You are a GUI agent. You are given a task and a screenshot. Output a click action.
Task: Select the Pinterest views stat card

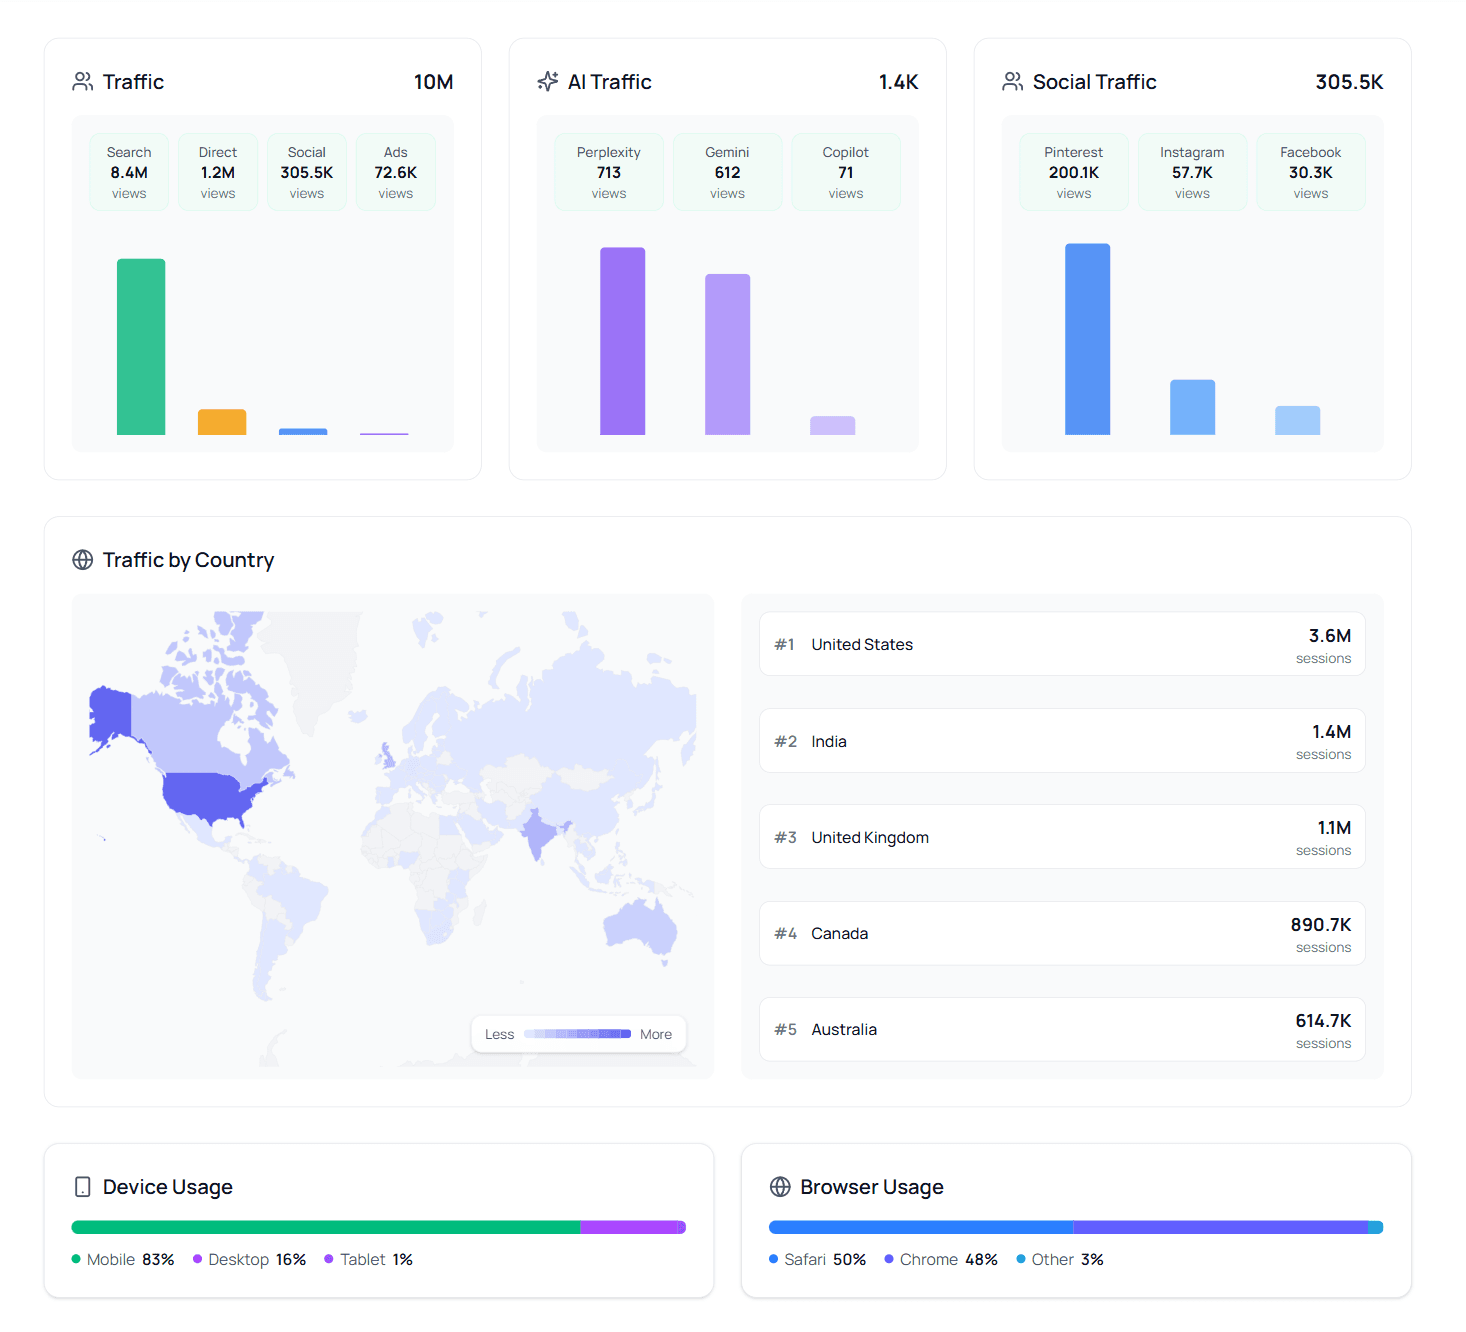[1073, 171]
